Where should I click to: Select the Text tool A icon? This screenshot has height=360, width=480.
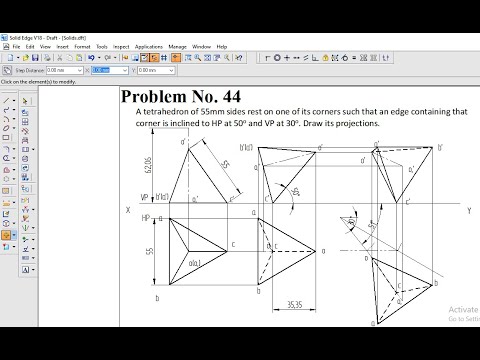(26, 269)
